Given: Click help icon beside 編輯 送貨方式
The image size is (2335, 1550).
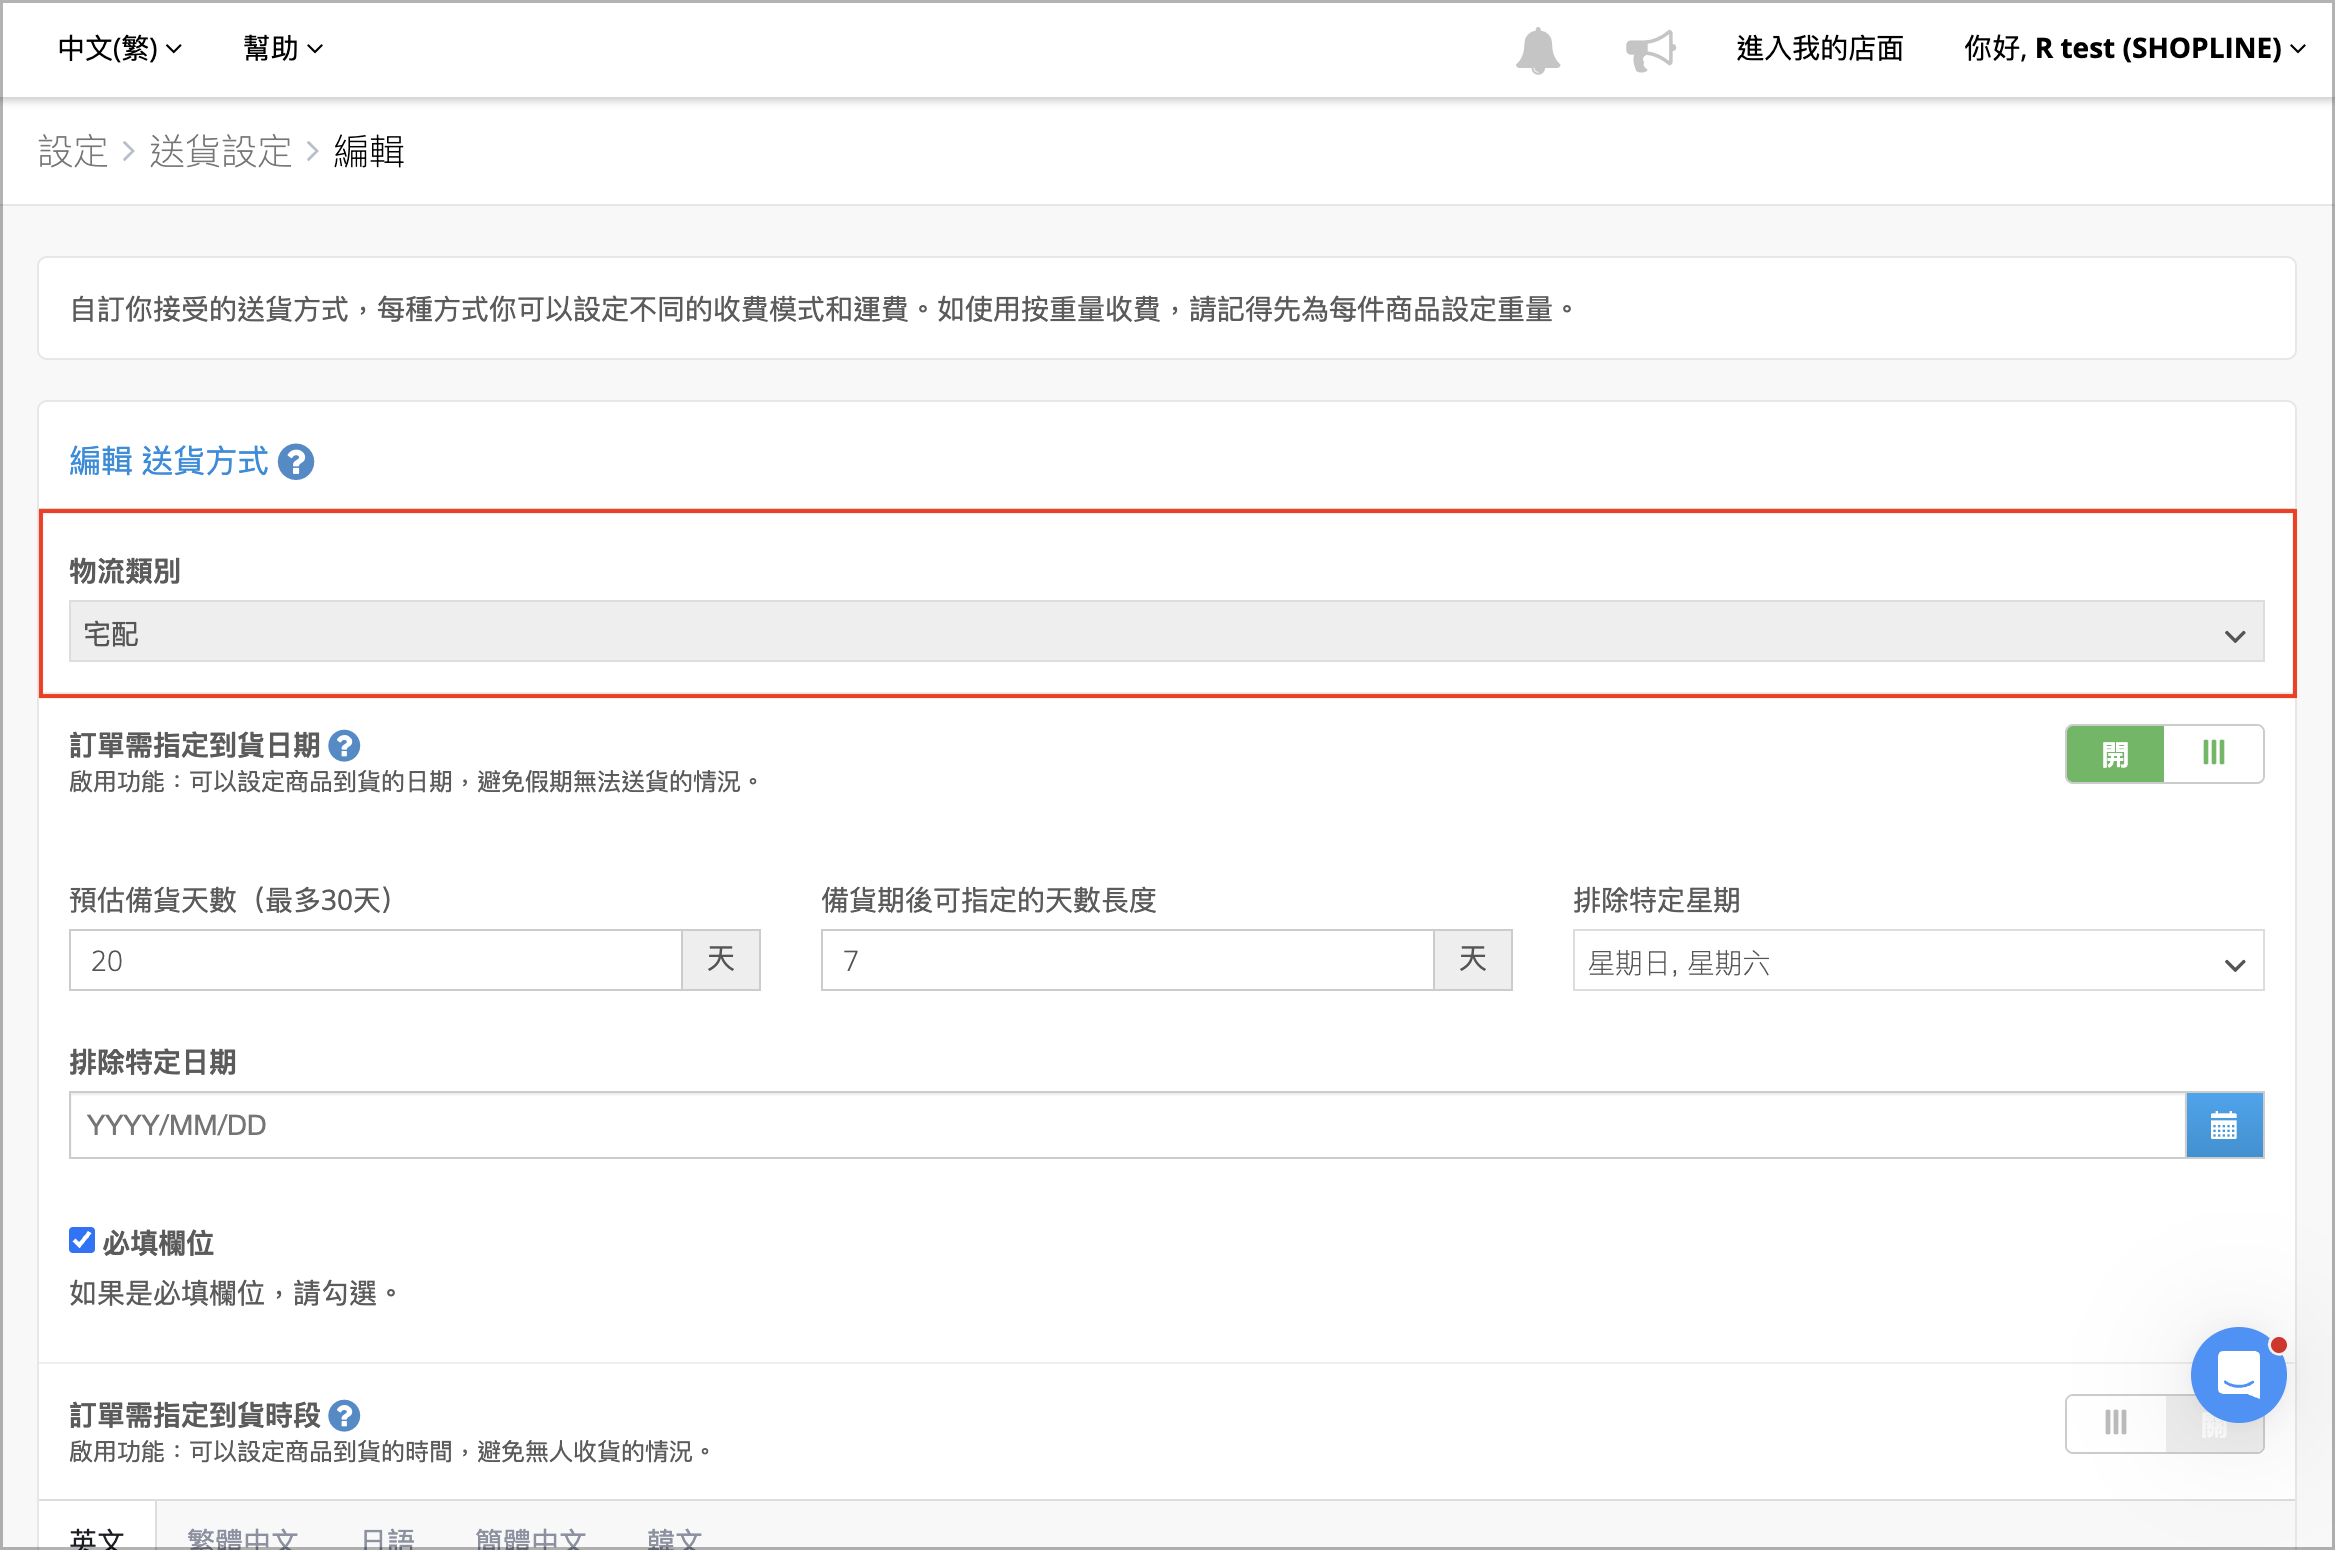Looking at the screenshot, I should click(x=296, y=462).
